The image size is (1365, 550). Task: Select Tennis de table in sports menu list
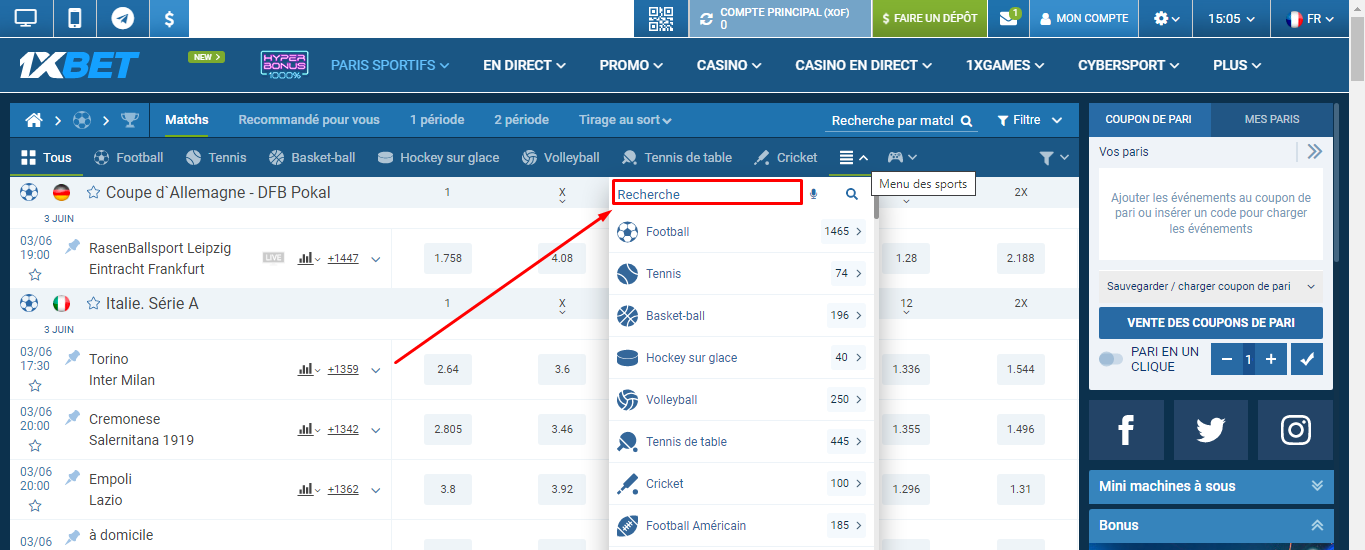click(x=741, y=441)
